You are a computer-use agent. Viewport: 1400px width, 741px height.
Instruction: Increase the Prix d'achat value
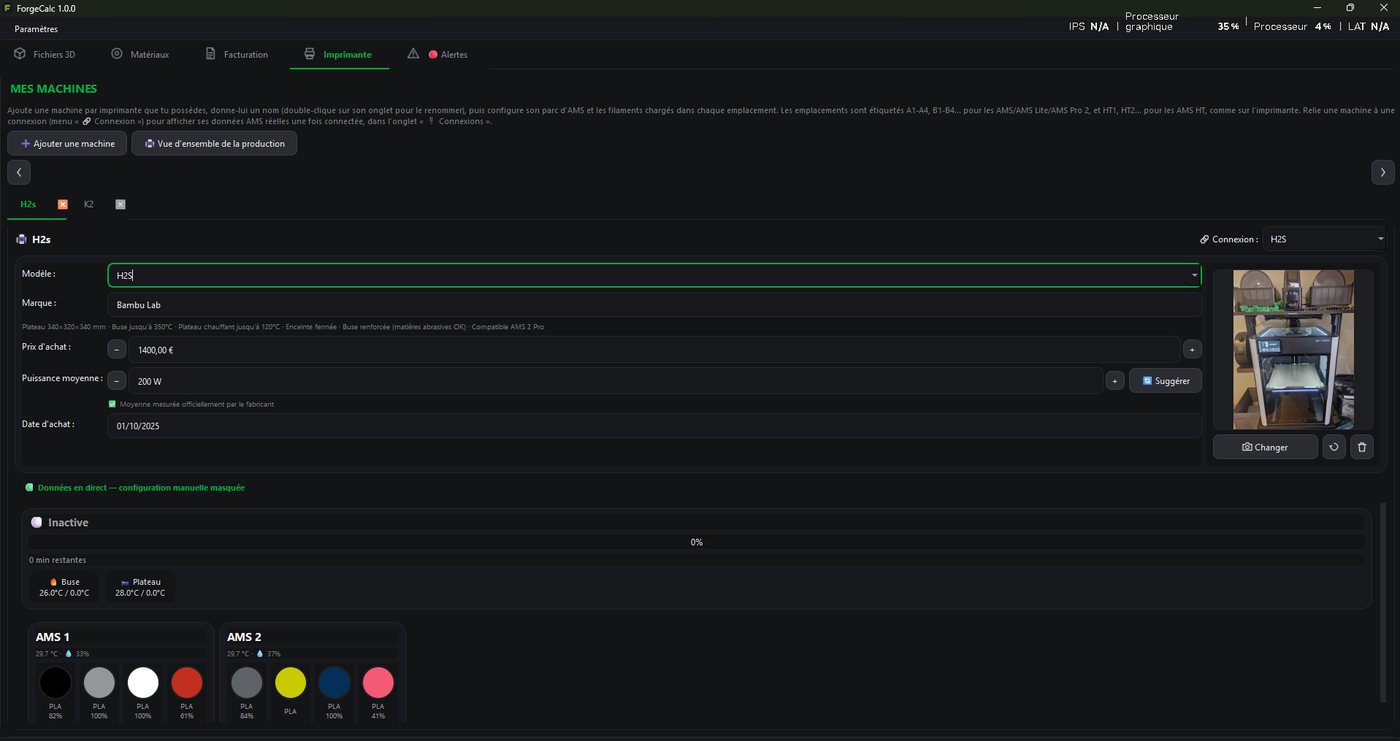tap(1192, 350)
